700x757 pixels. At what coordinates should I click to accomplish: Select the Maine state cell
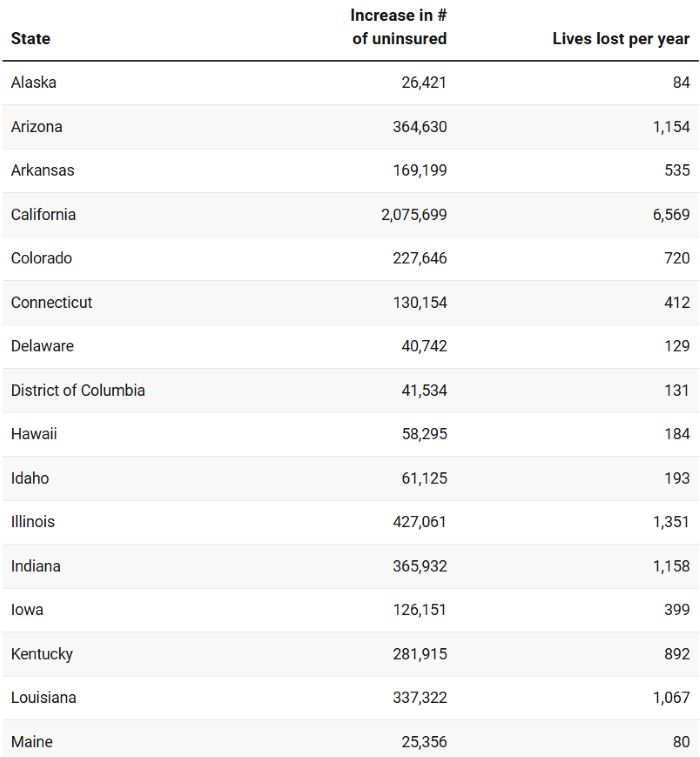click(32, 742)
